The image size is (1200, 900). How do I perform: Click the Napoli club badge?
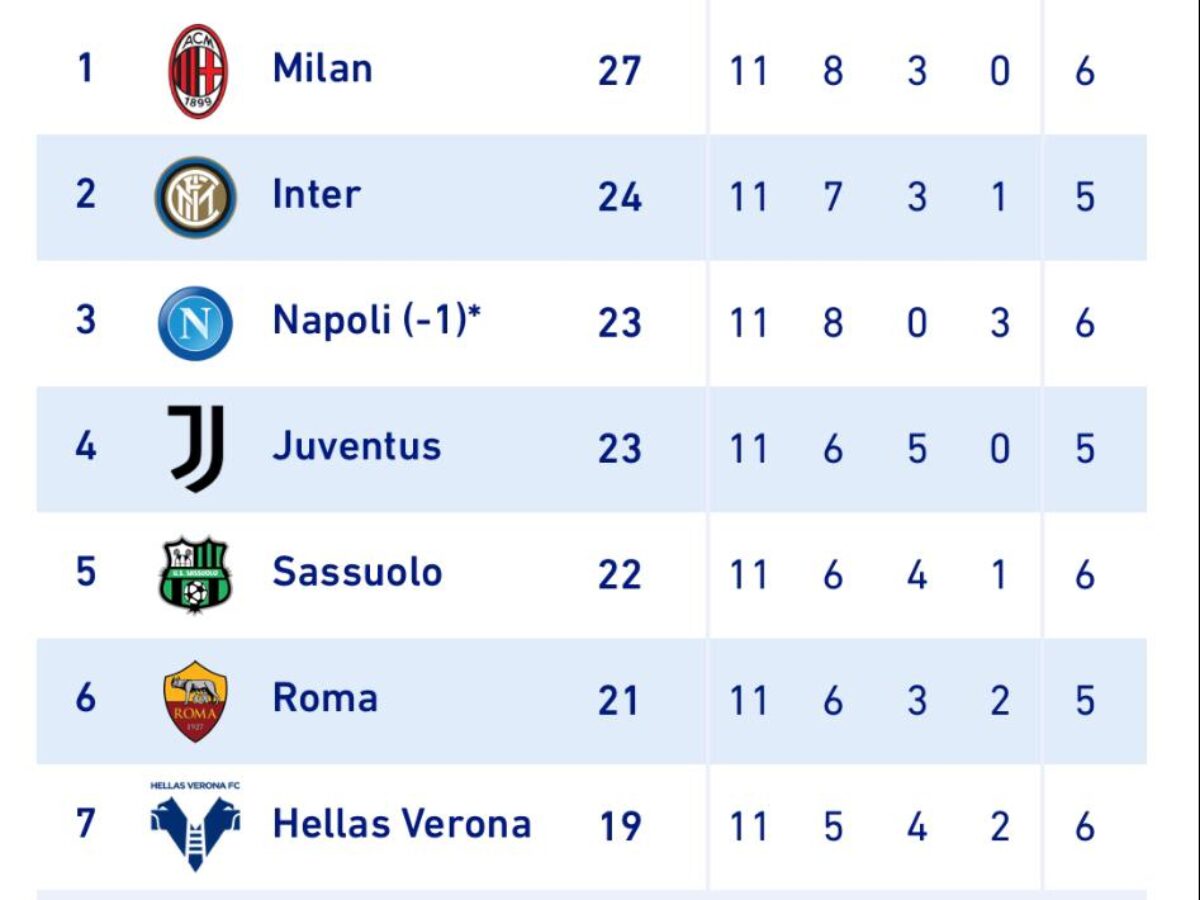(195, 323)
